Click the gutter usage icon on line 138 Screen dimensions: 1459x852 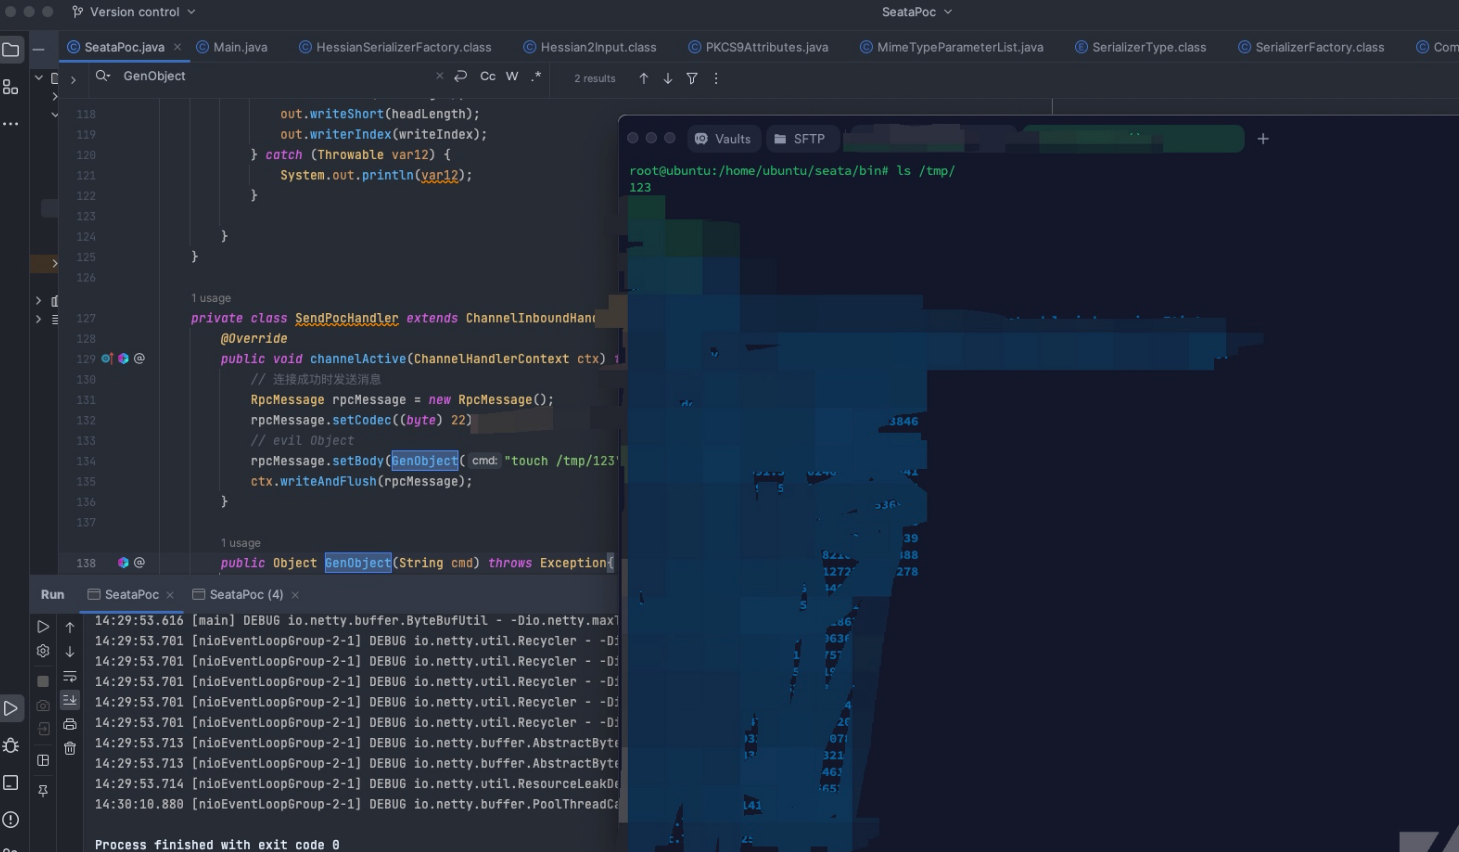point(123,563)
